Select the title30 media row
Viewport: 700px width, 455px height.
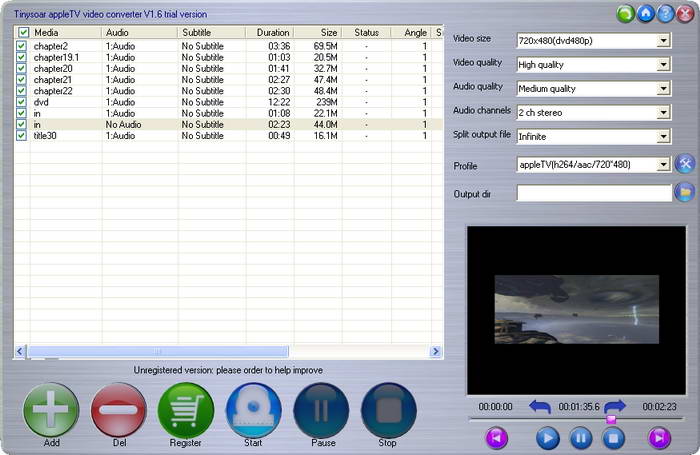pyautogui.click(x=229, y=135)
